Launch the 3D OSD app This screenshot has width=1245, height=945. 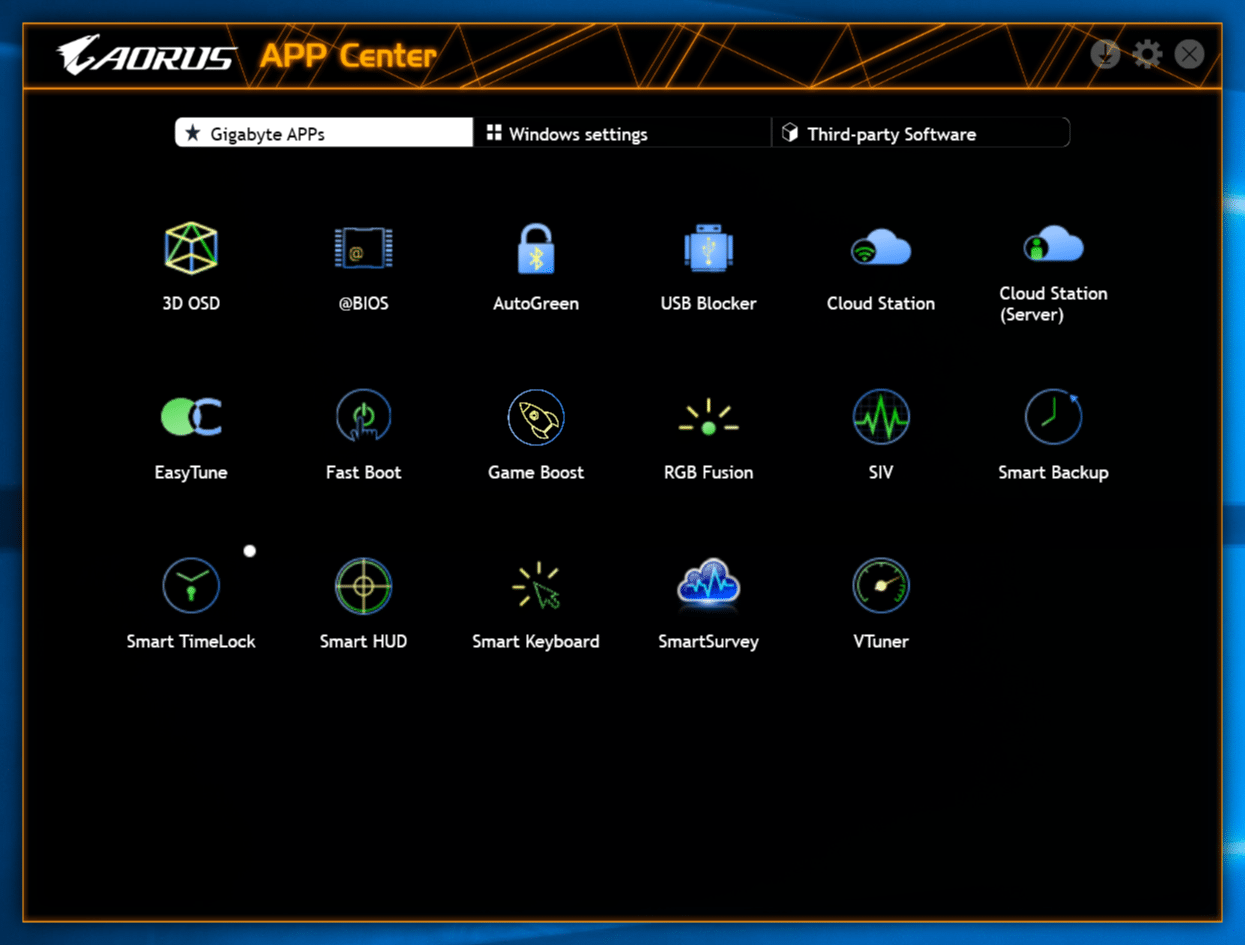[191, 249]
